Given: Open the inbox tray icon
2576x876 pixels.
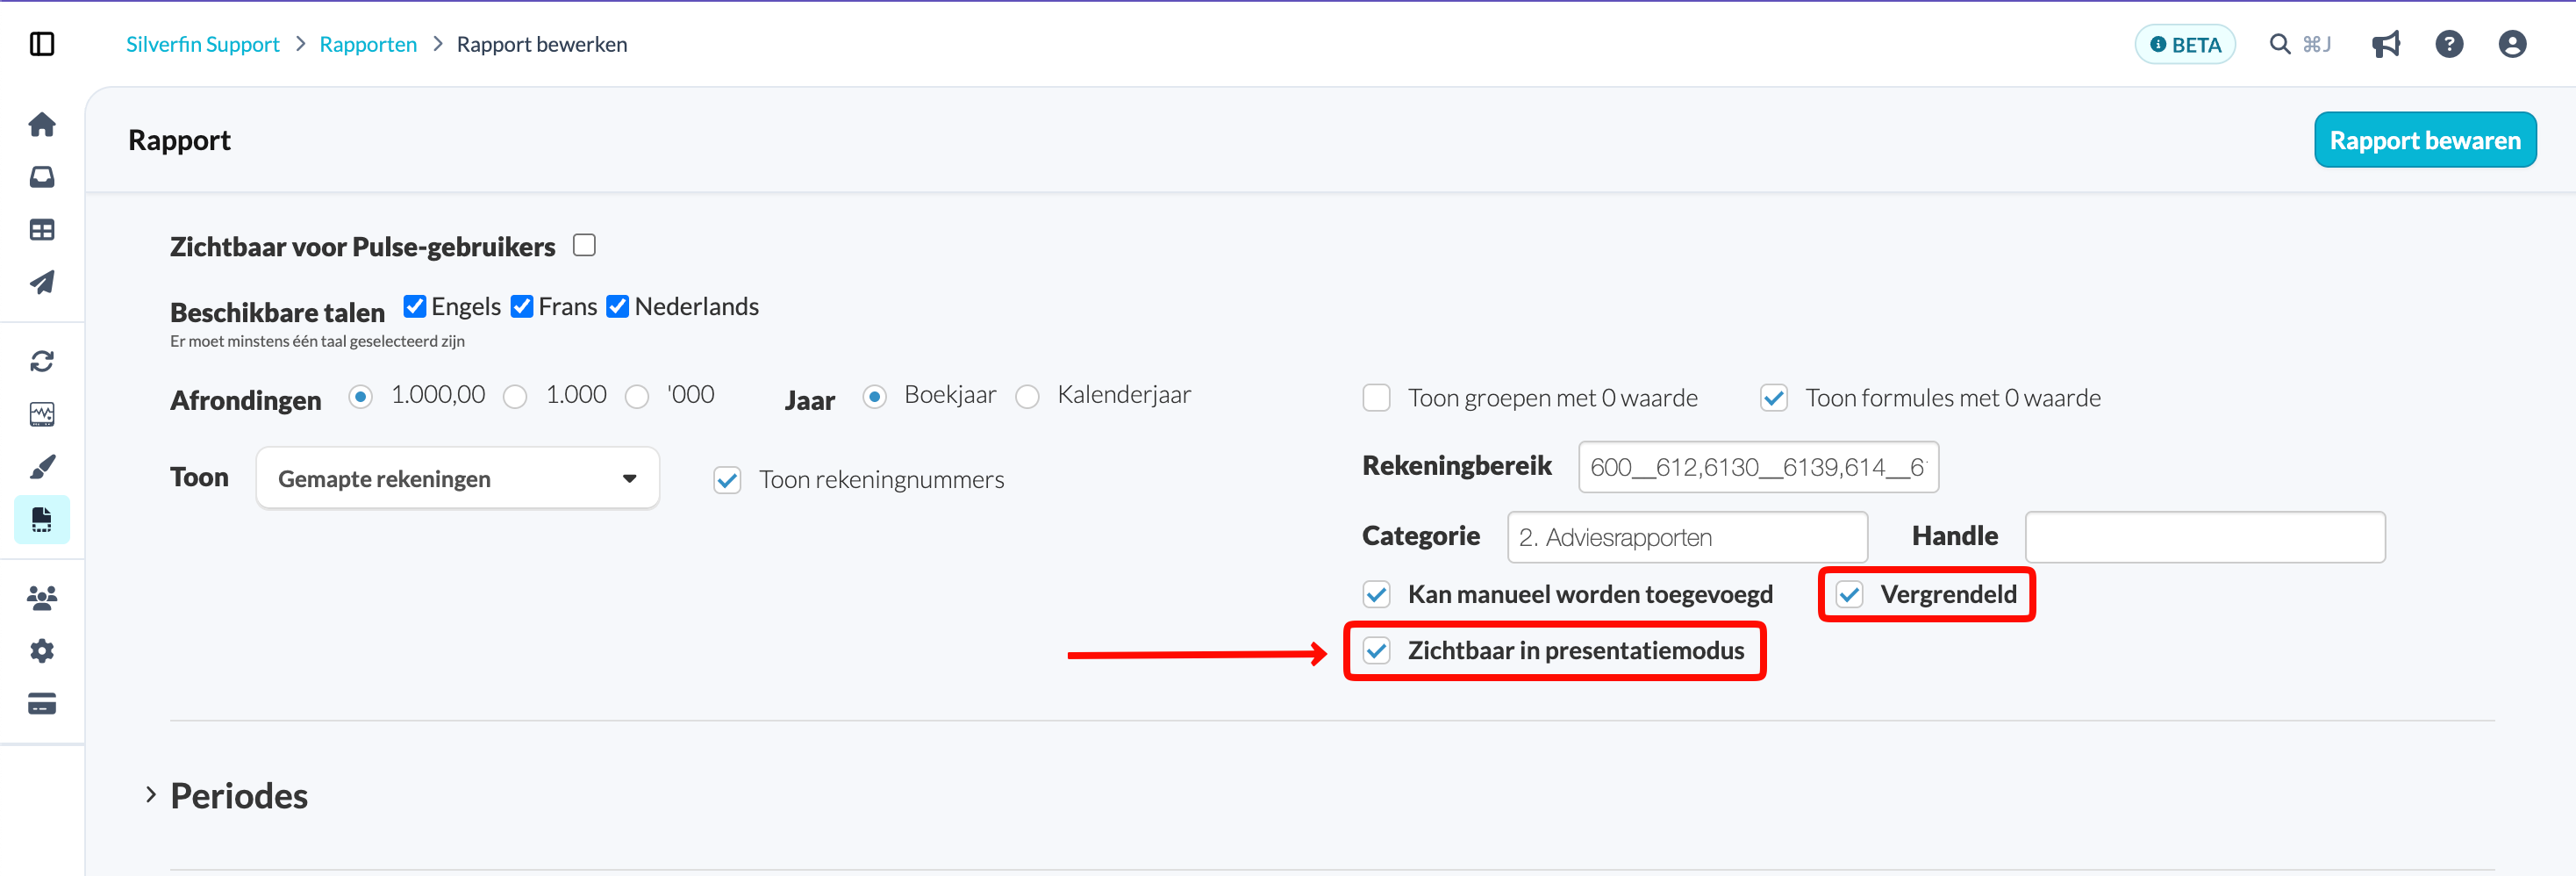Looking at the screenshot, I should tap(42, 177).
